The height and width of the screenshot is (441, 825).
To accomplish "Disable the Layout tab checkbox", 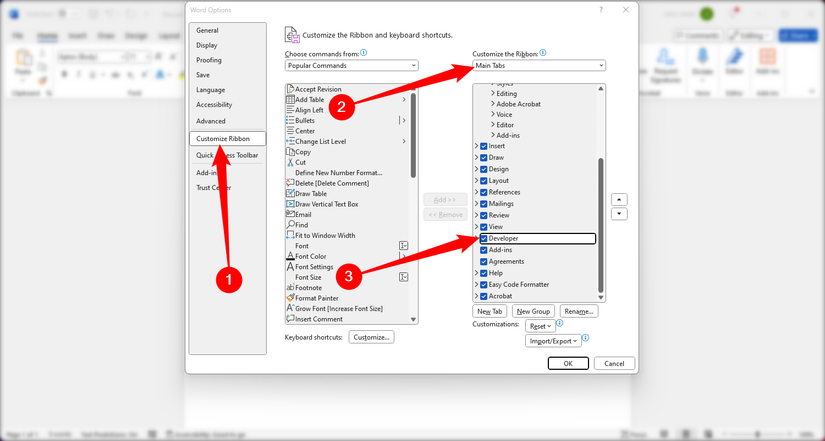I will pyautogui.click(x=484, y=181).
